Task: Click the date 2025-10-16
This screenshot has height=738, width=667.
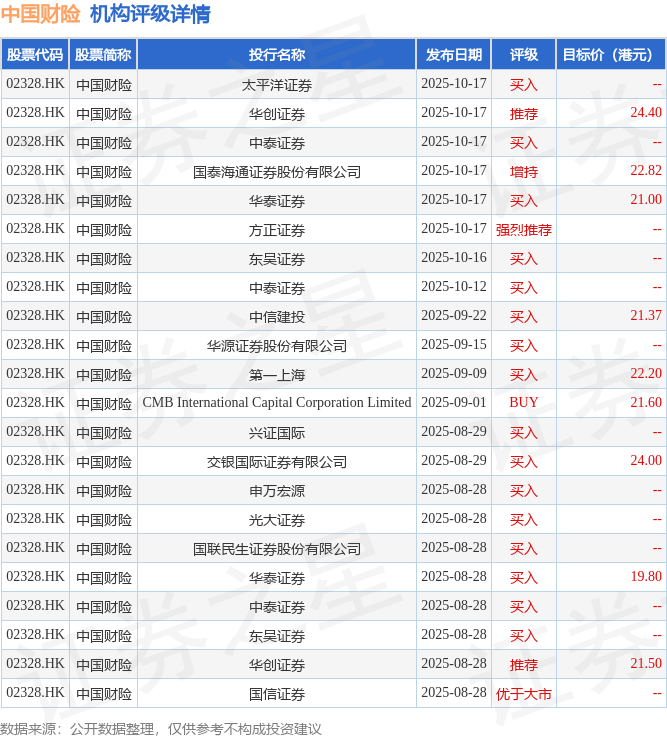Action: click(x=454, y=257)
